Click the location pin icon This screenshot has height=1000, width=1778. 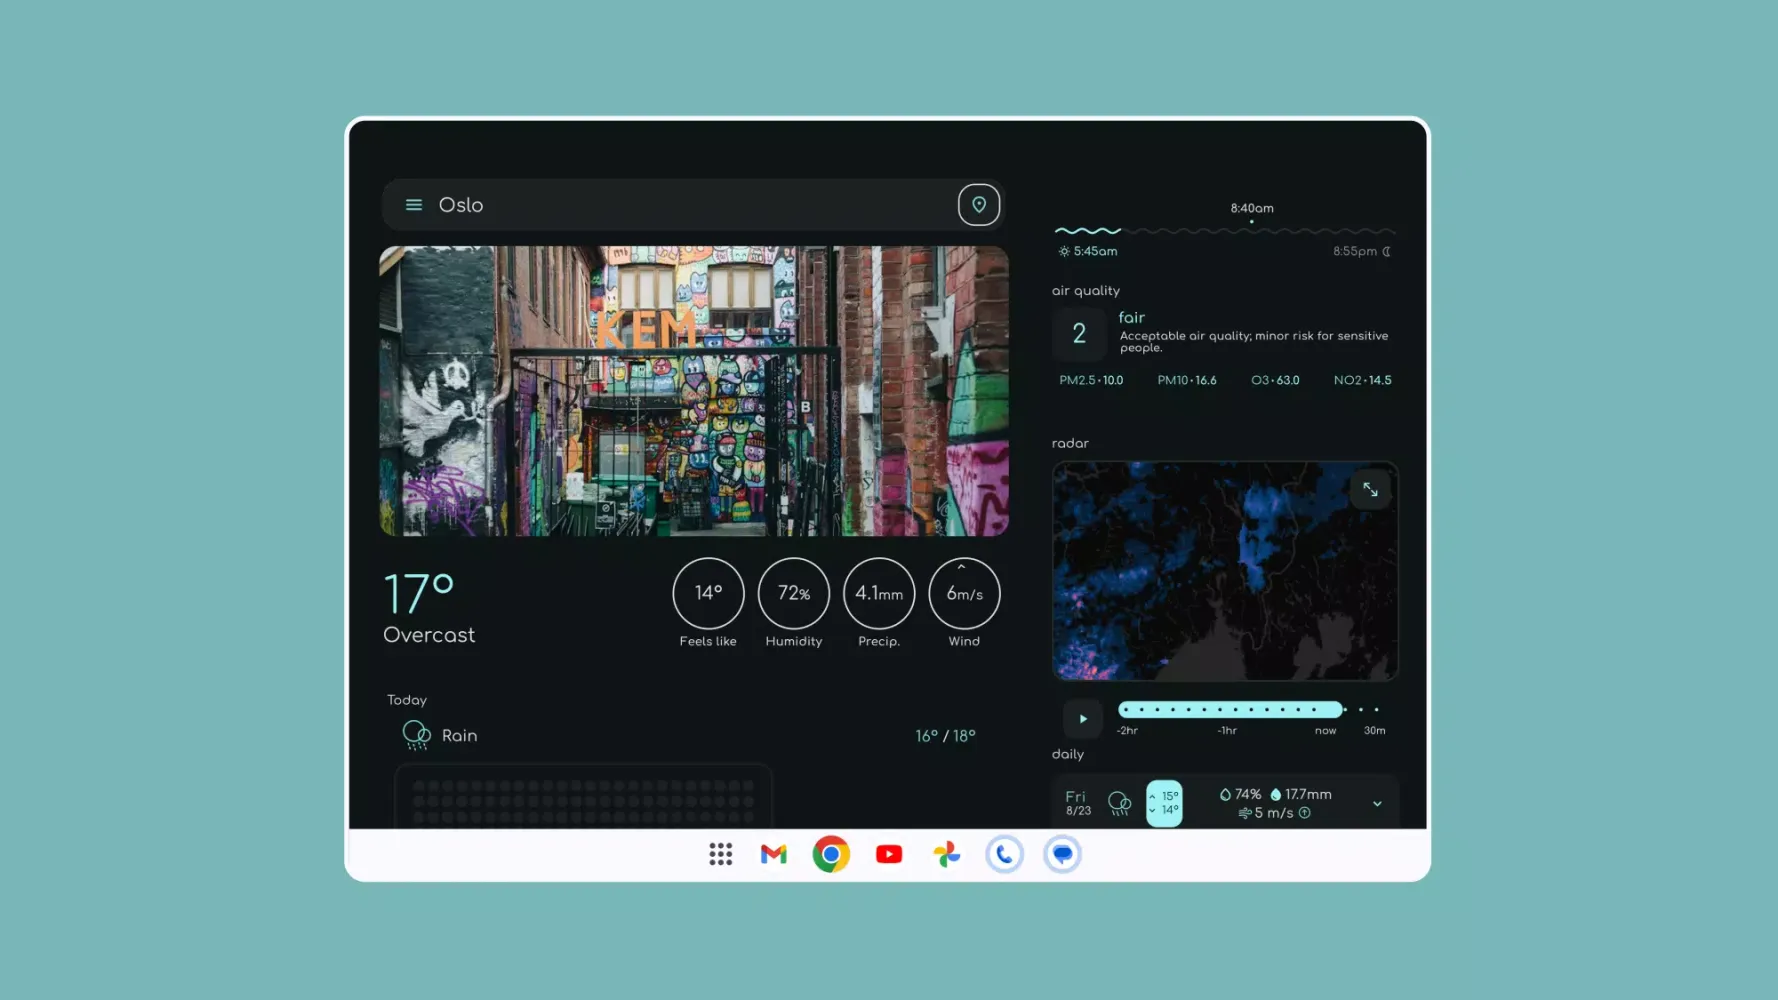point(978,205)
